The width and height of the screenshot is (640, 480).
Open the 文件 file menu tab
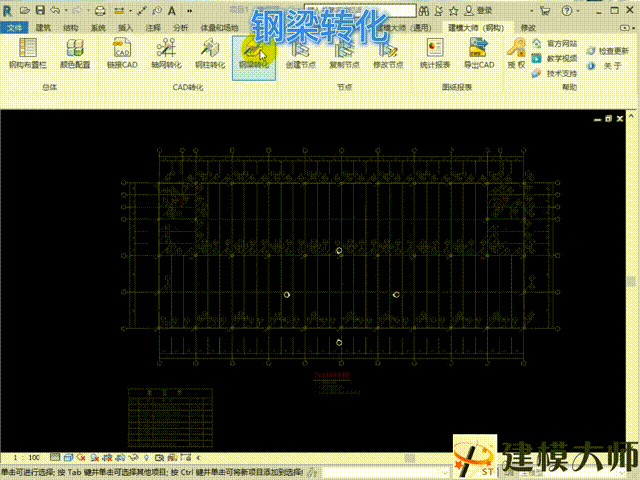(x=14, y=28)
